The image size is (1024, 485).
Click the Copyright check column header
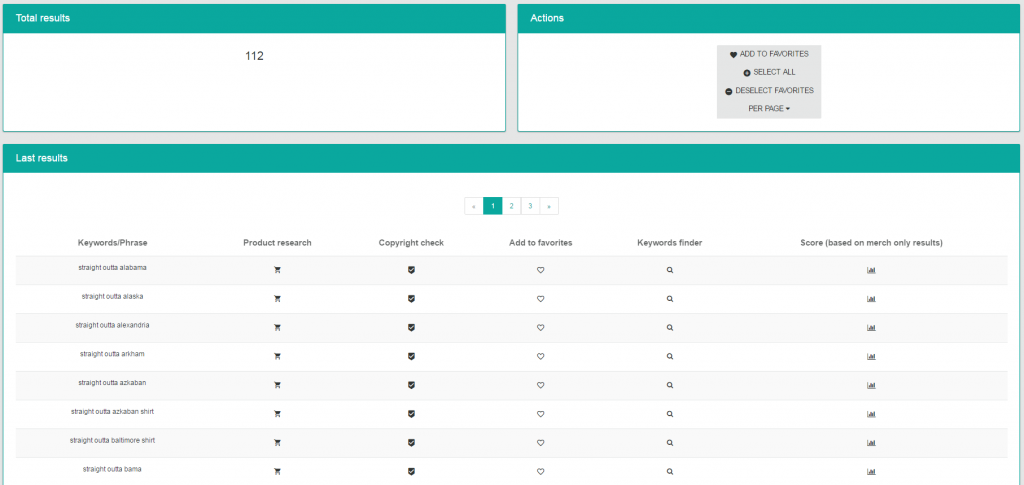(x=411, y=243)
